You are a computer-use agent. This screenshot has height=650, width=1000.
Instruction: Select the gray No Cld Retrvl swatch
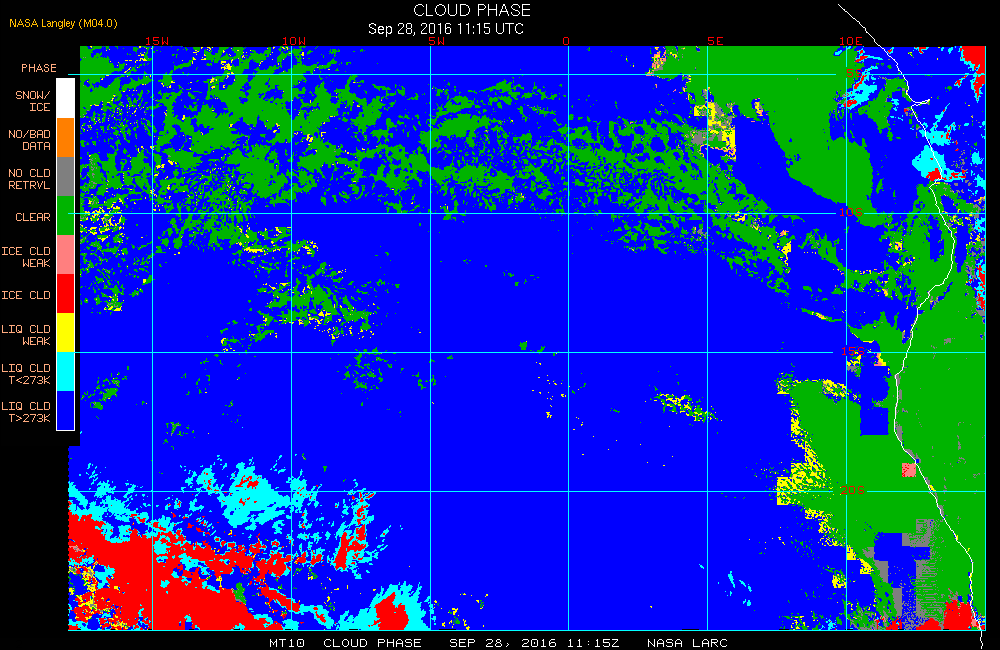(x=66, y=177)
